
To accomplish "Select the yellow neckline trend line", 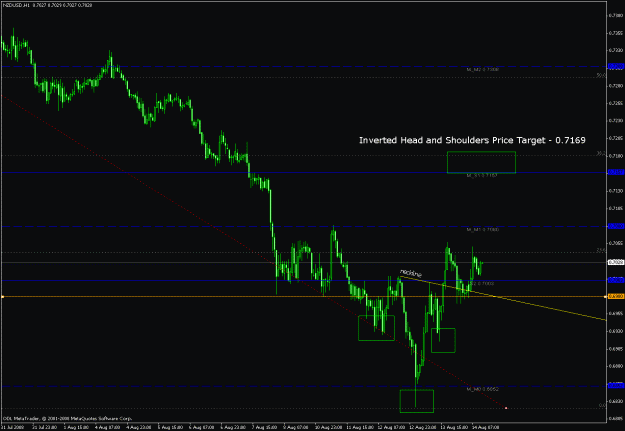I will coord(503,298).
